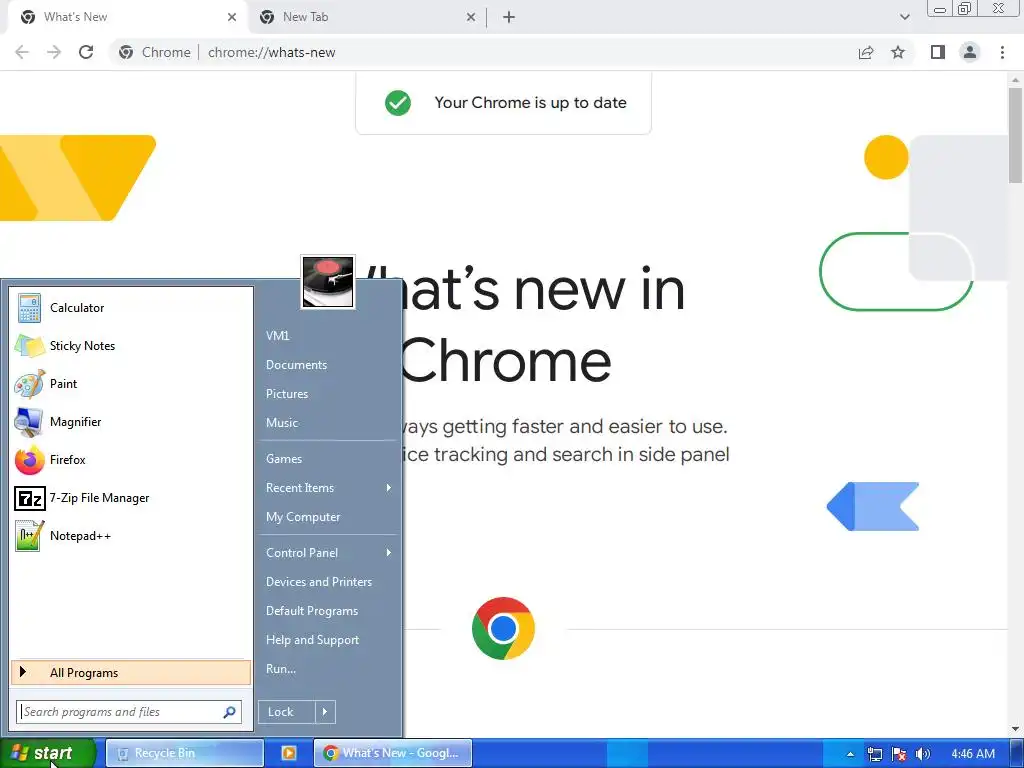This screenshot has height=768, width=1024.
Task: Click the Search programs and files box
Action: click(129, 712)
